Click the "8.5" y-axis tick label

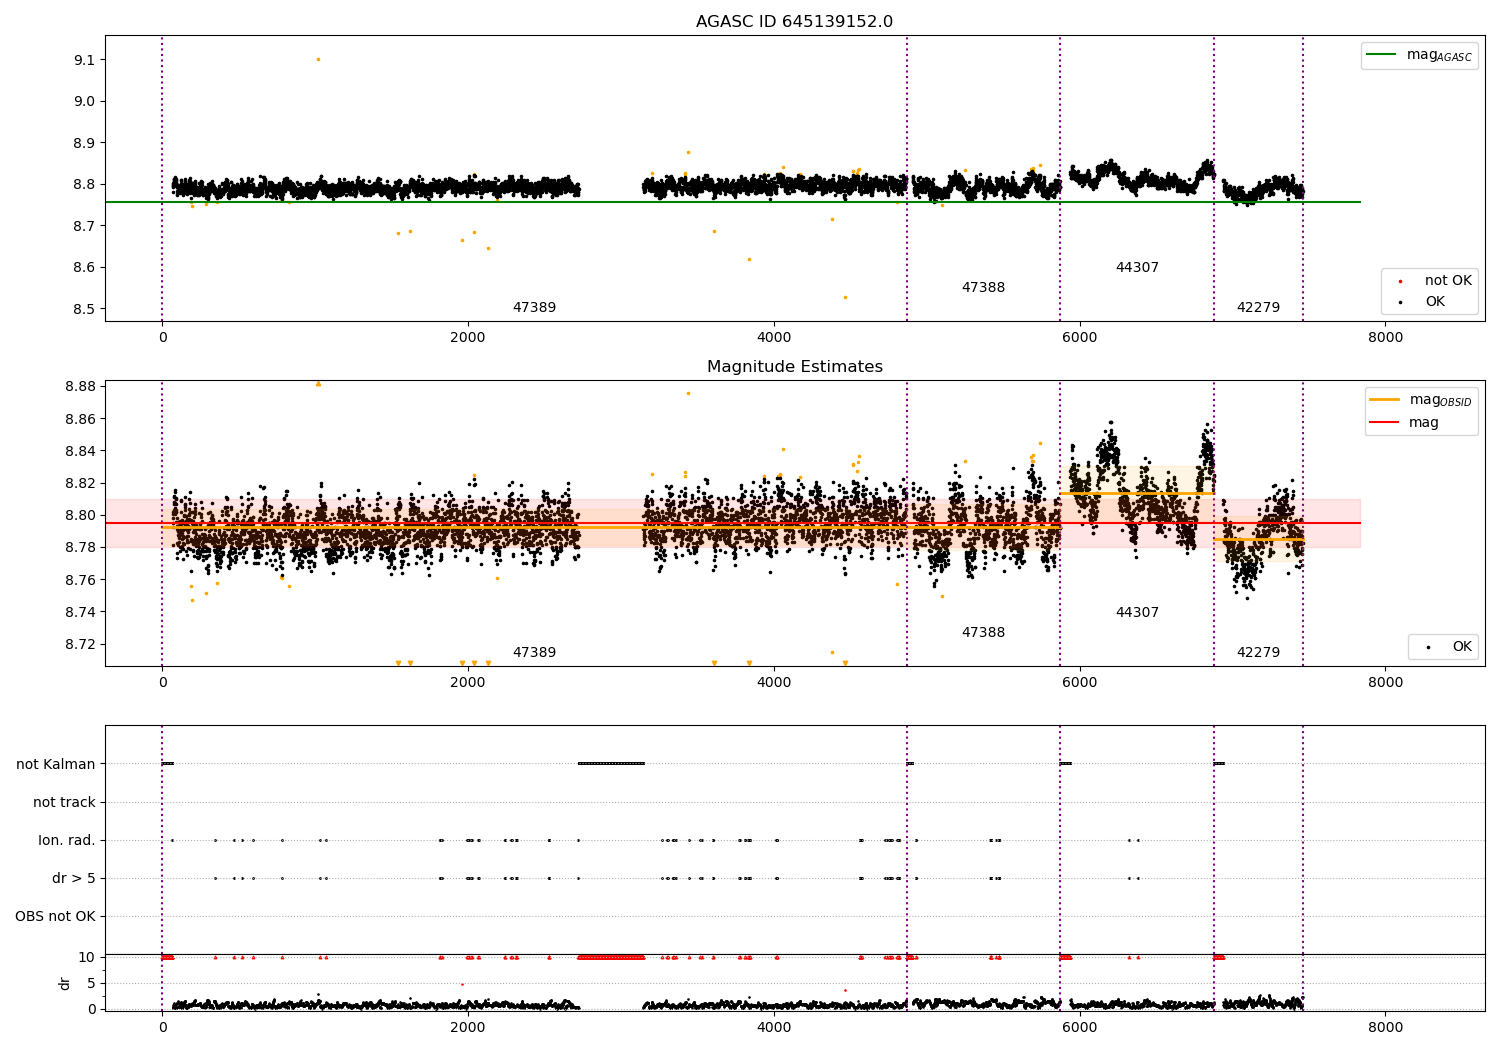tap(84, 309)
